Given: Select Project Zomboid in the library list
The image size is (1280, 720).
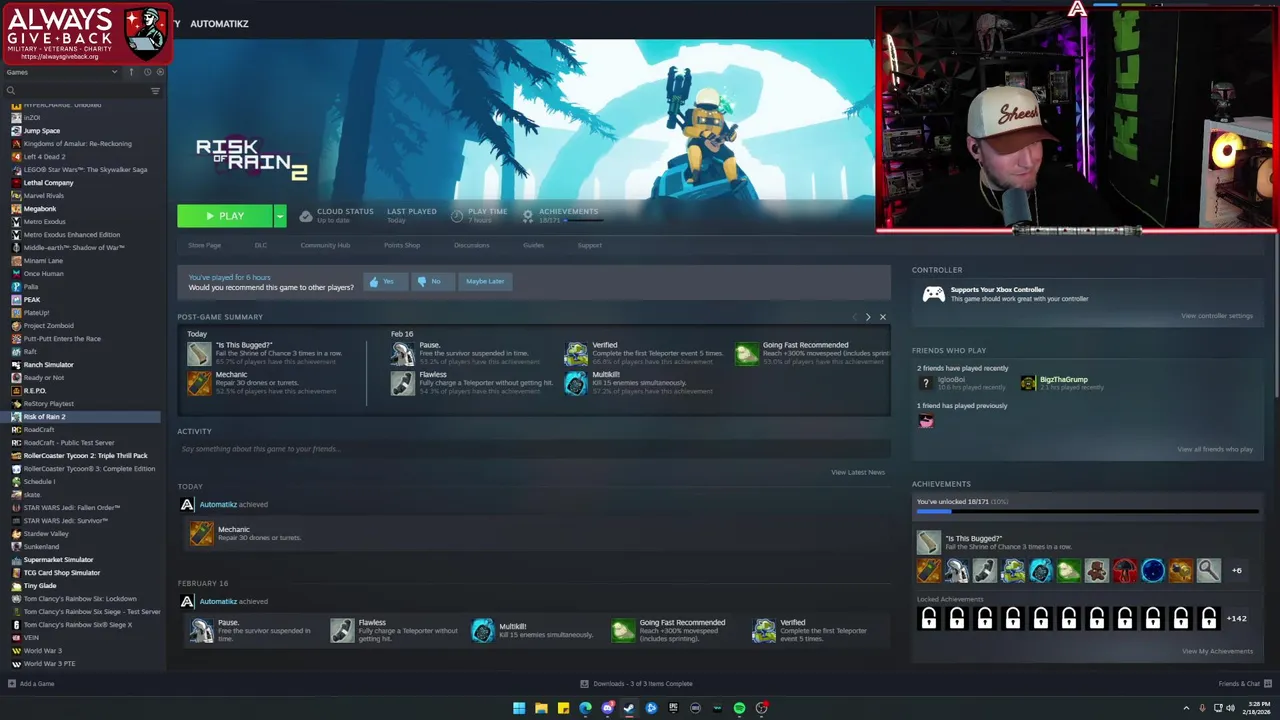Looking at the screenshot, I should (x=48, y=326).
